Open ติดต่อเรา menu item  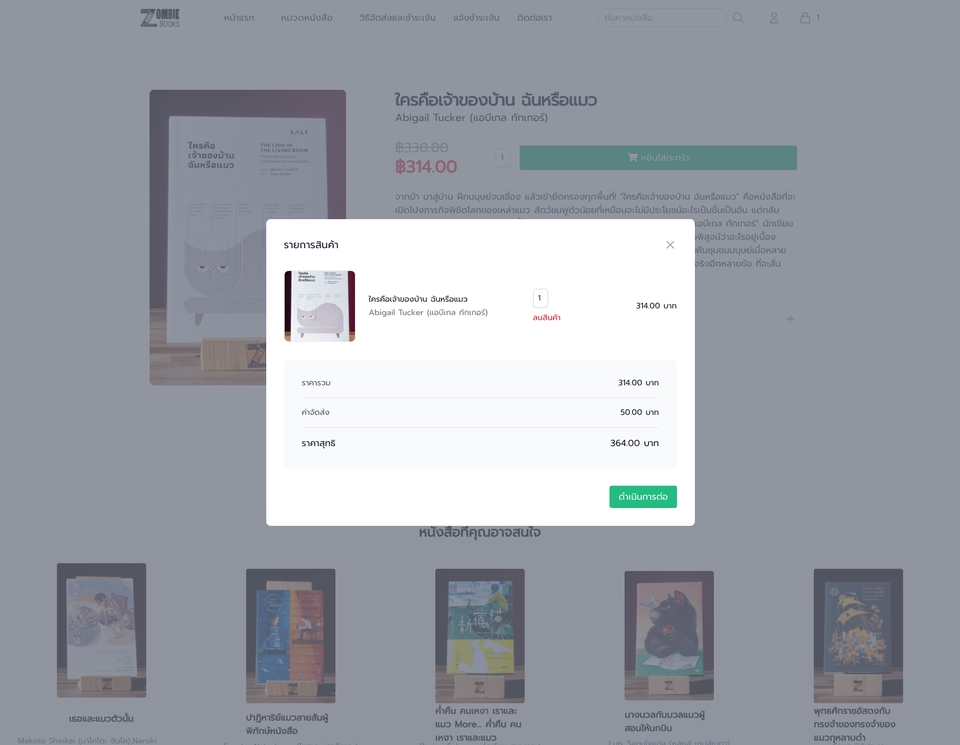coord(534,18)
